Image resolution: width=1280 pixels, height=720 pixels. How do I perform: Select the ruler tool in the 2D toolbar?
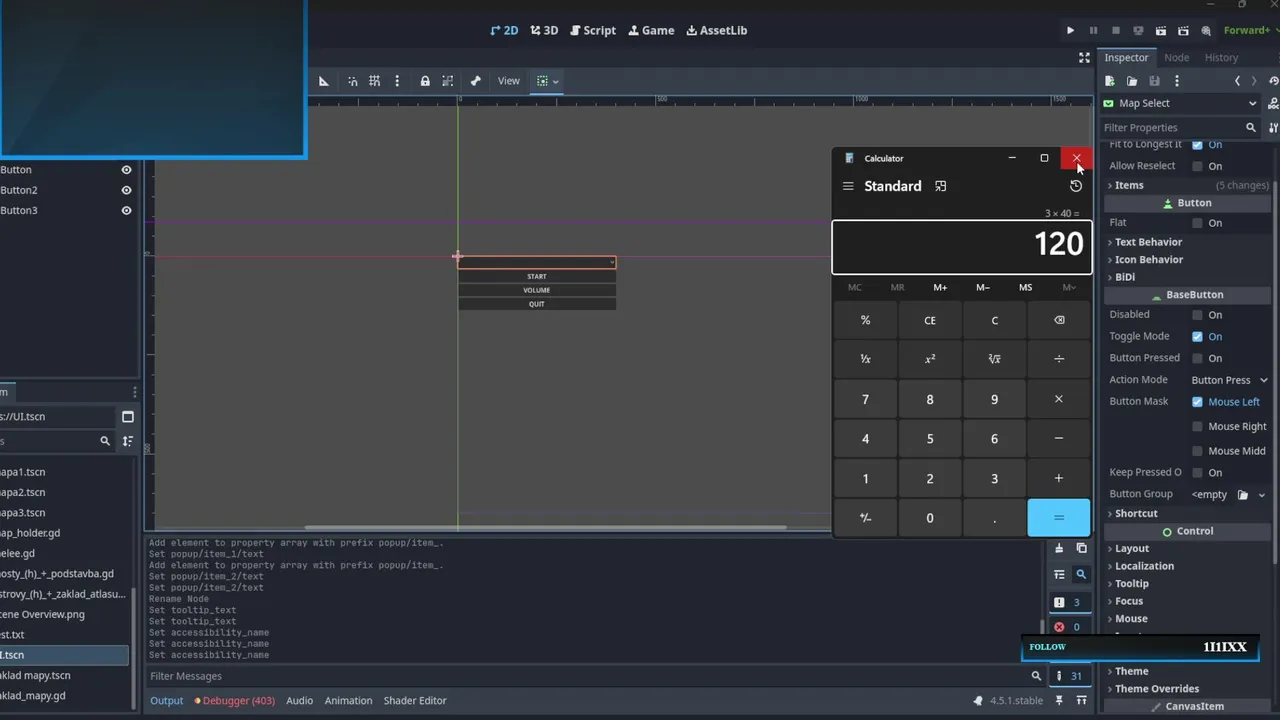pos(324,81)
